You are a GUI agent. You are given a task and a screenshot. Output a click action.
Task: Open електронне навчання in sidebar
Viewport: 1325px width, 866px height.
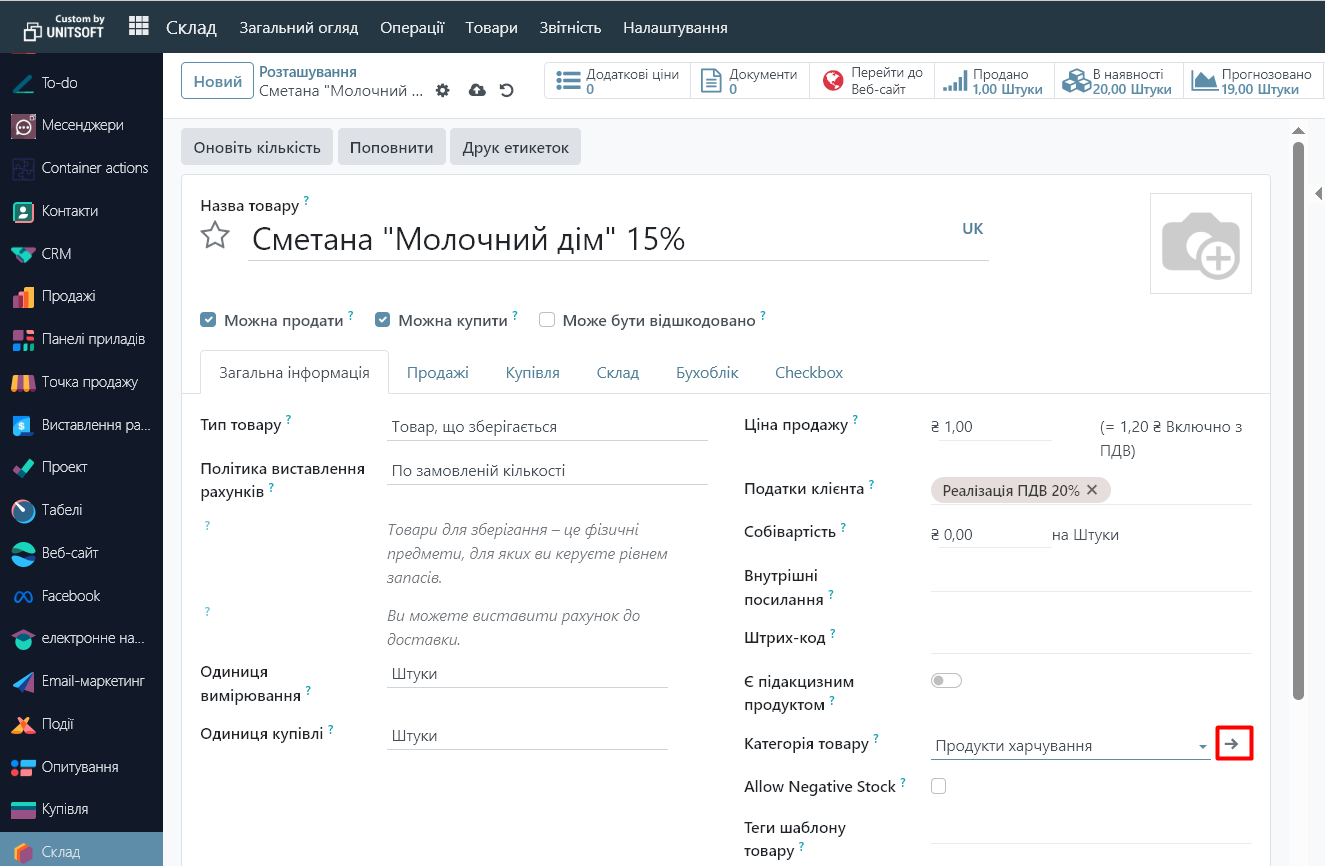tap(81, 638)
